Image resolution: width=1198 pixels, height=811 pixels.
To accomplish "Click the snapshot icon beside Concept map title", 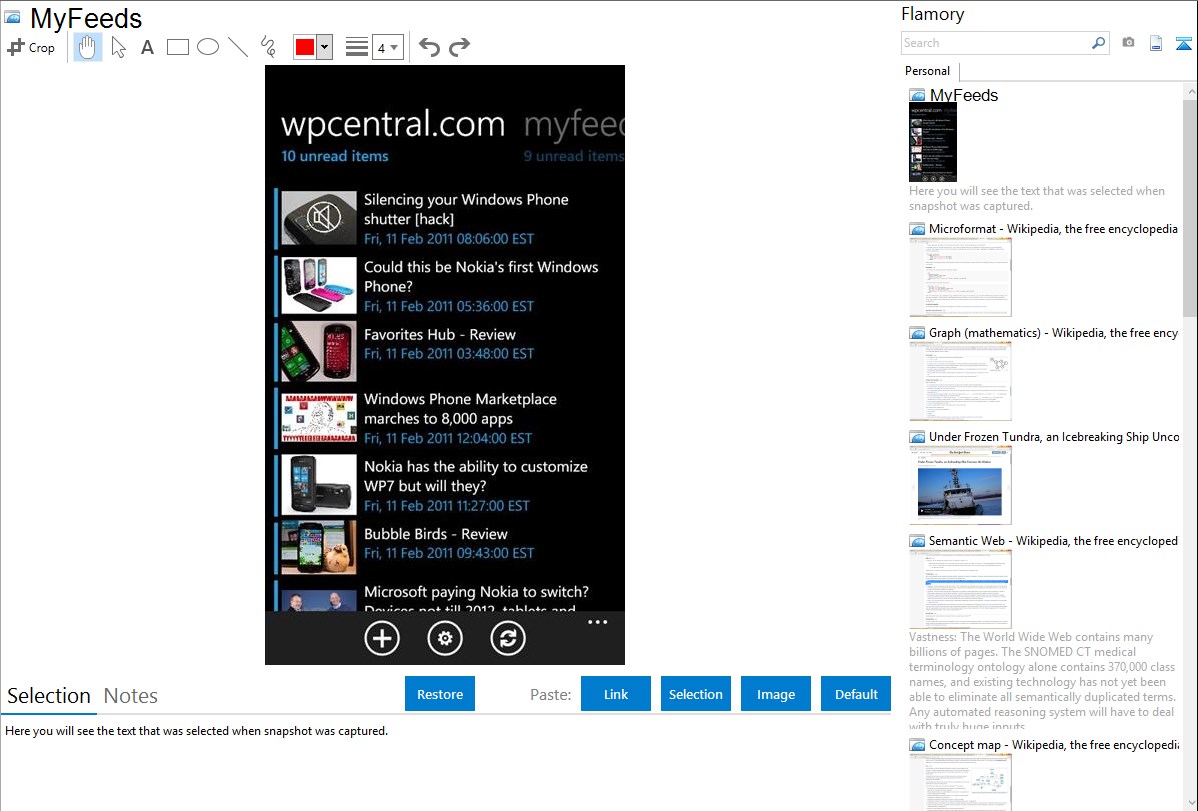I will coord(918,745).
